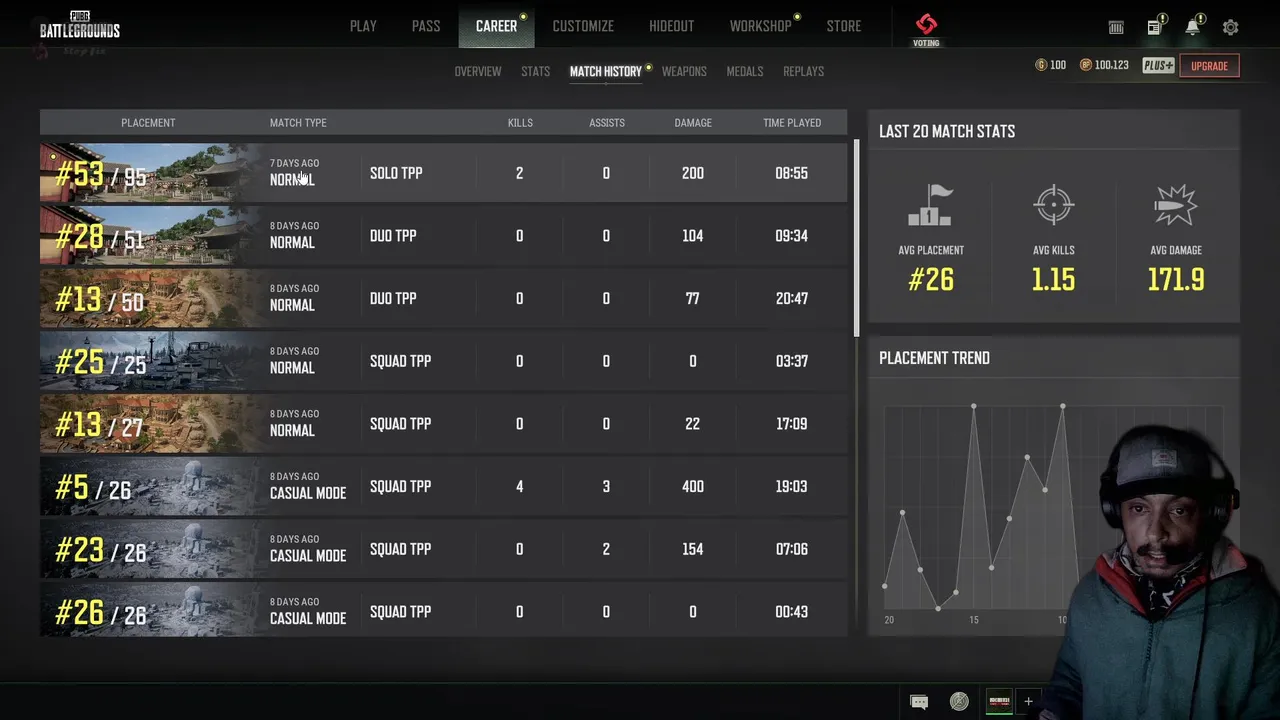
Task: Click the G-Coin balance icon
Action: pos(1041,65)
